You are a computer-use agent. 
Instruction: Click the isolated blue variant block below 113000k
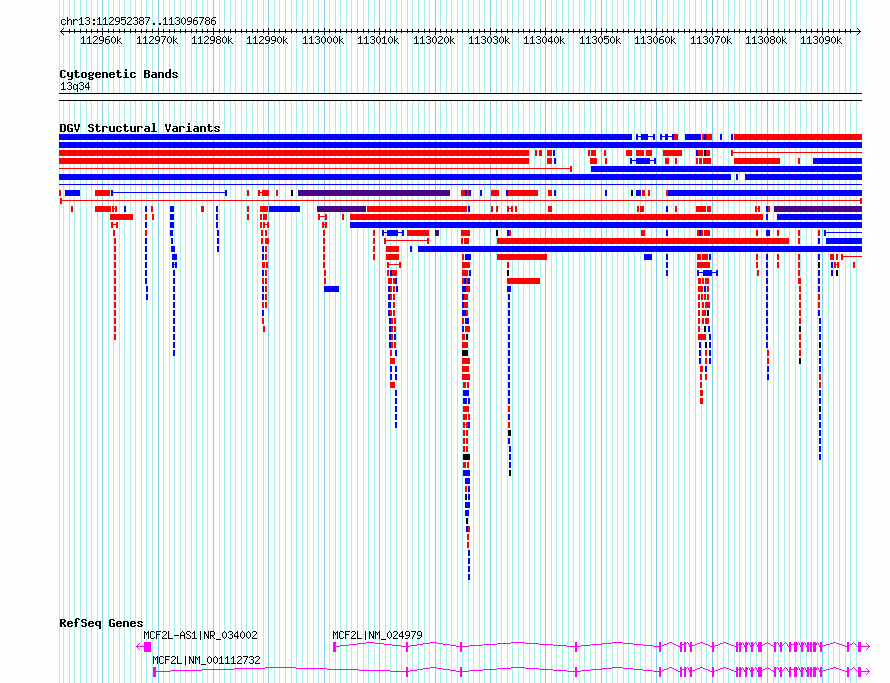tap(331, 289)
